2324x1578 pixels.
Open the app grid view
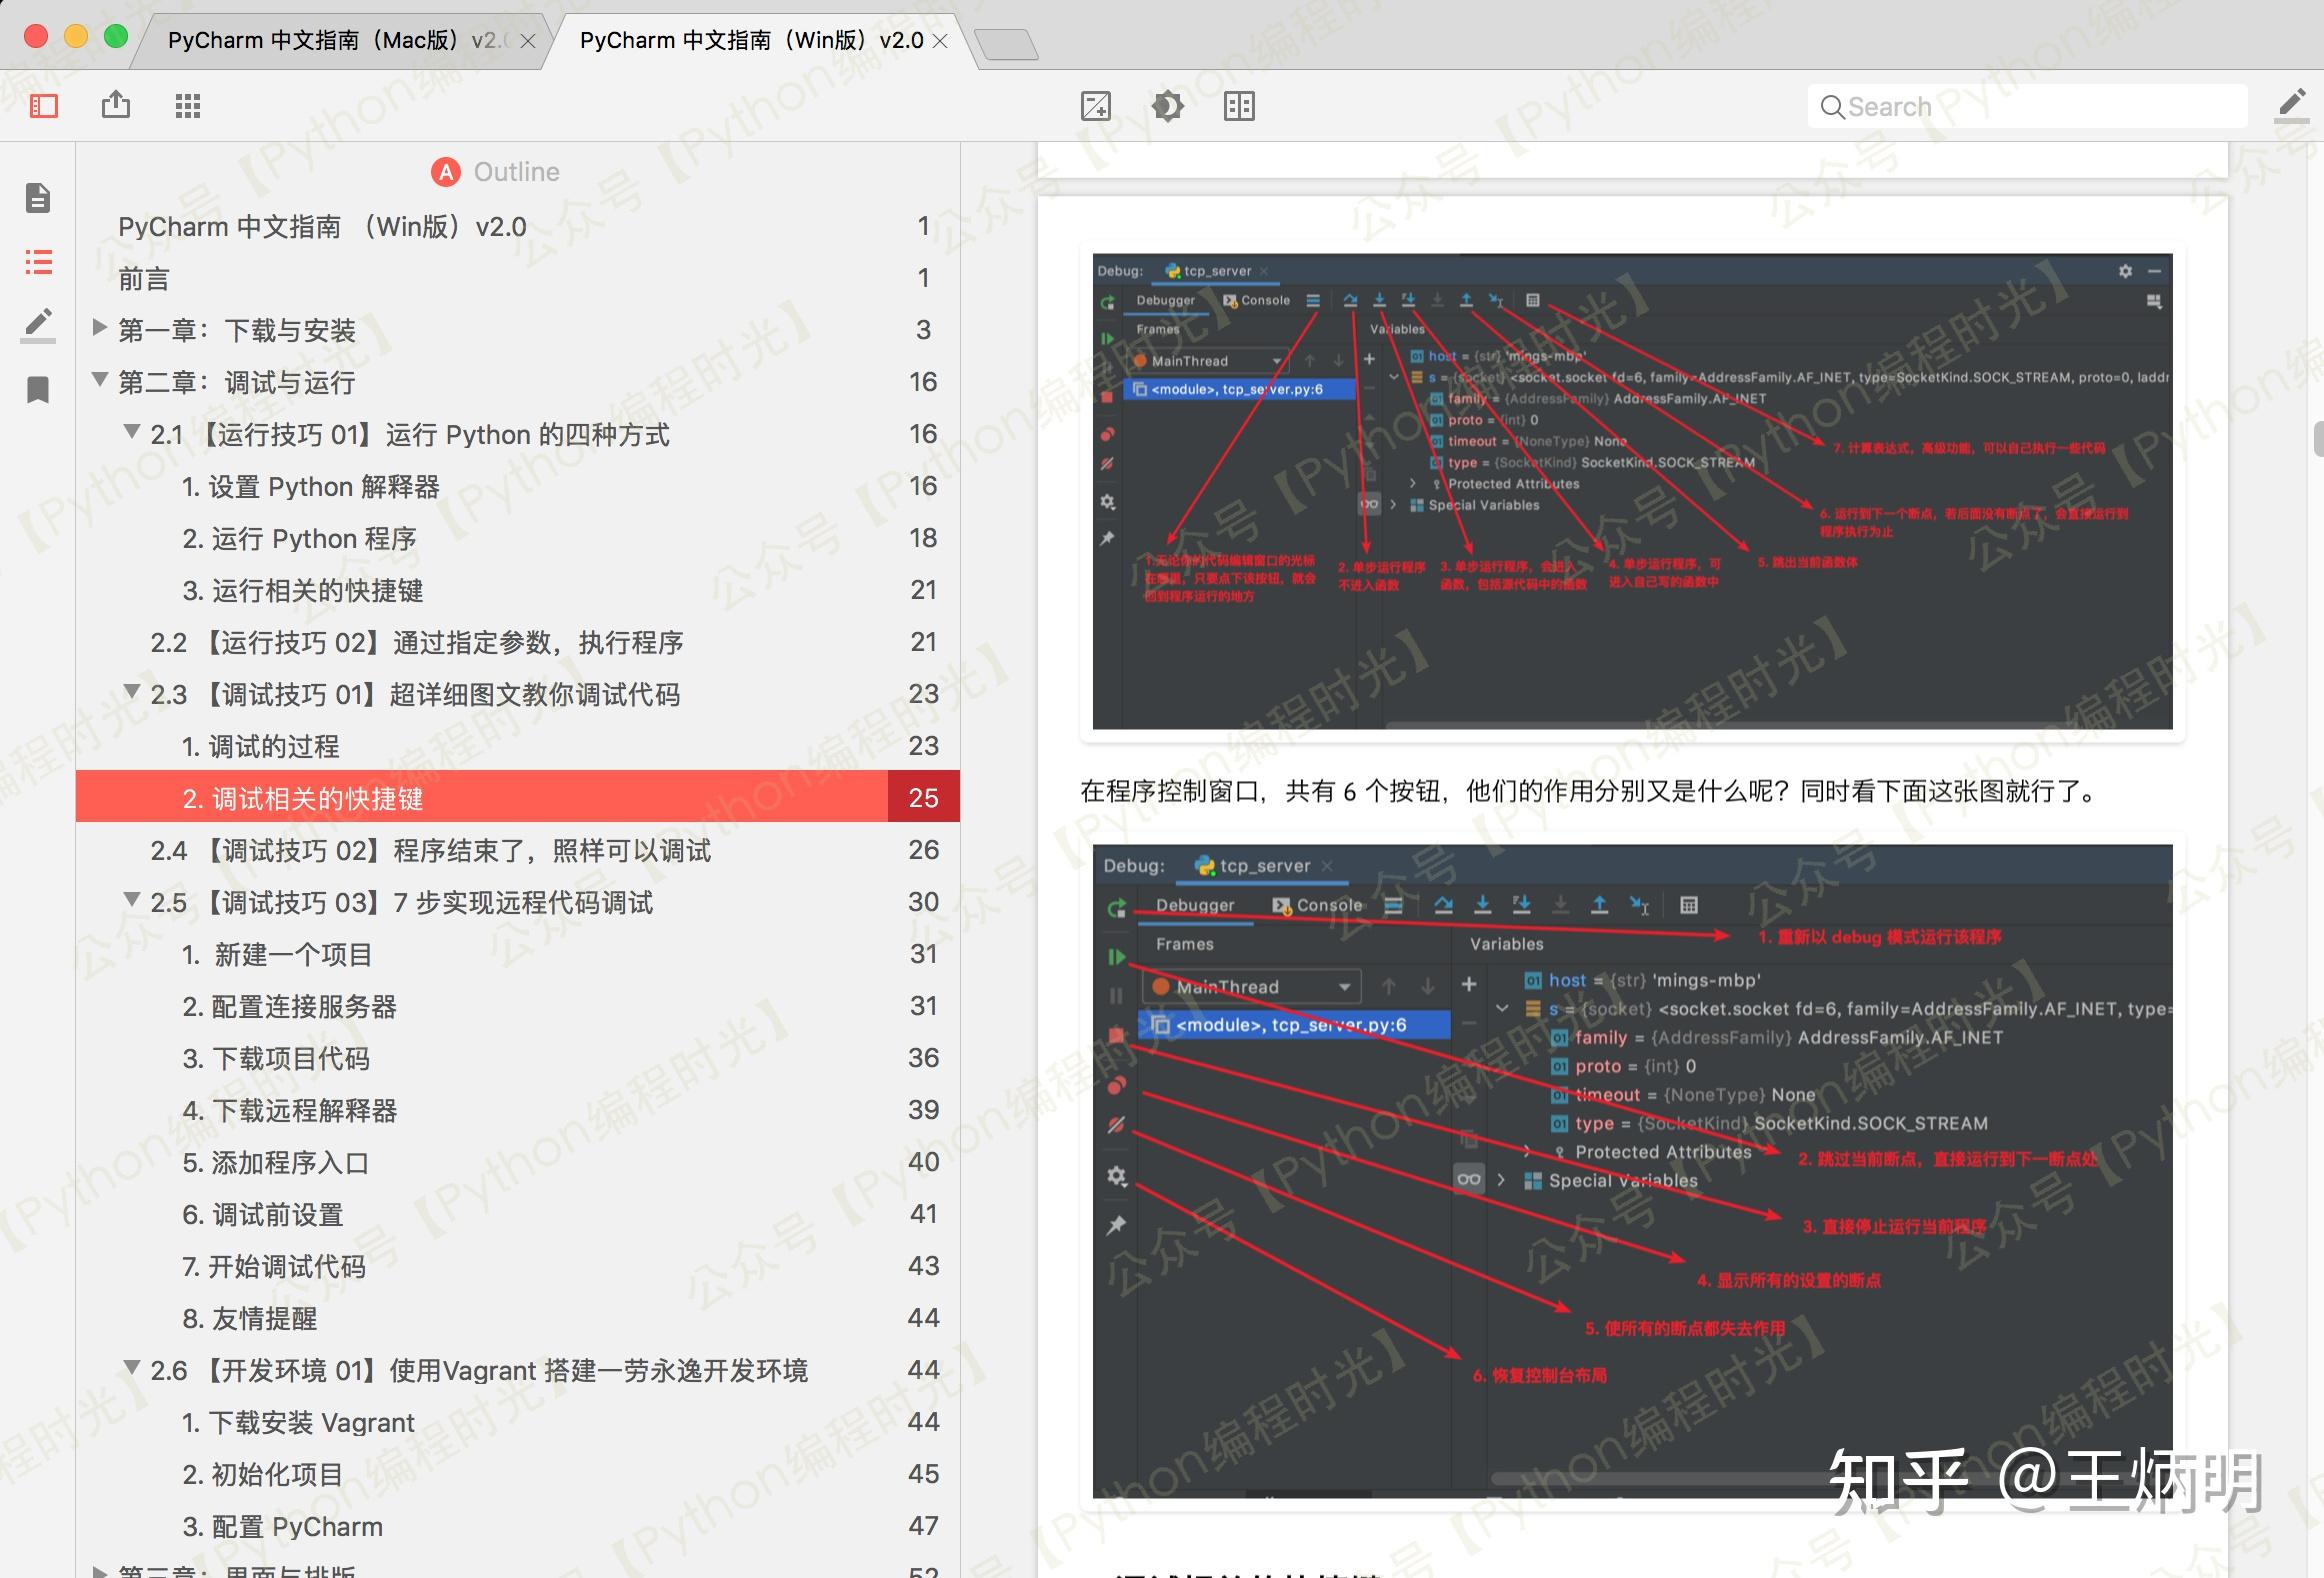(187, 105)
